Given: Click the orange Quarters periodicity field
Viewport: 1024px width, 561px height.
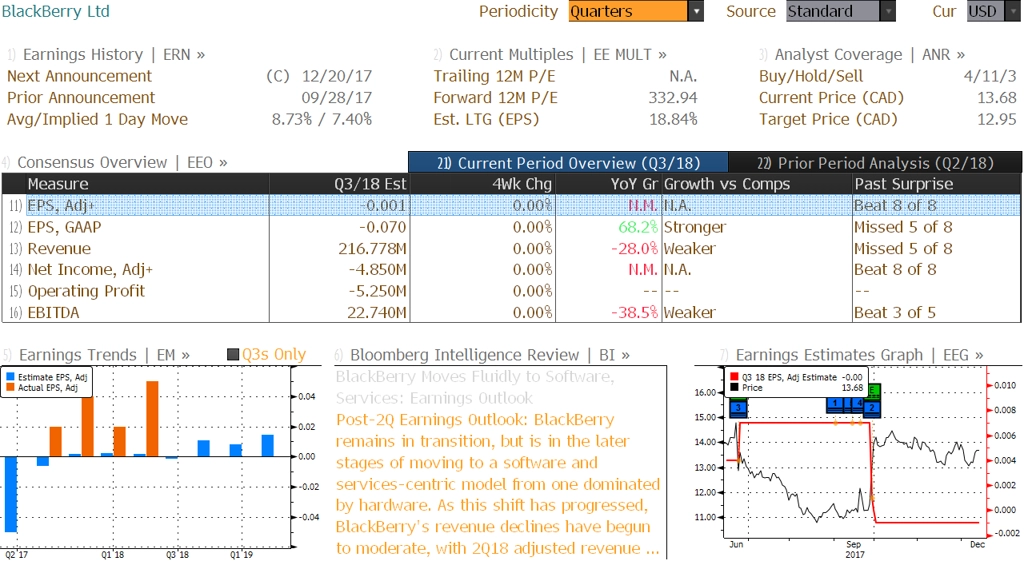Looking at the screenshot, I should click(x=628, y=11).
